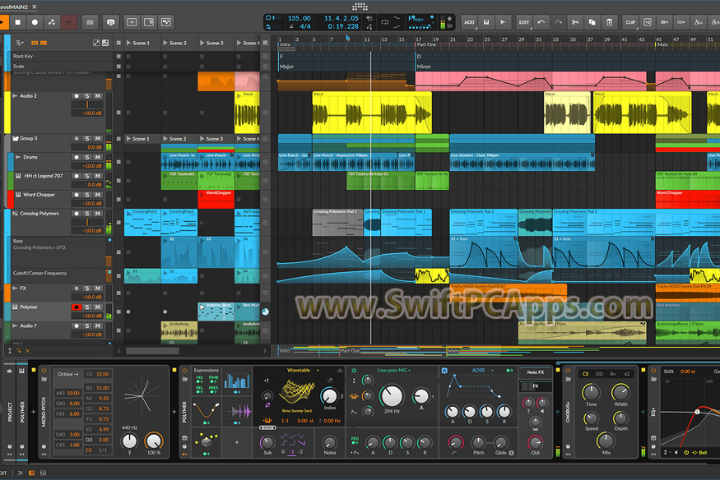Toggle the transport loop button

tap(385, 22)
